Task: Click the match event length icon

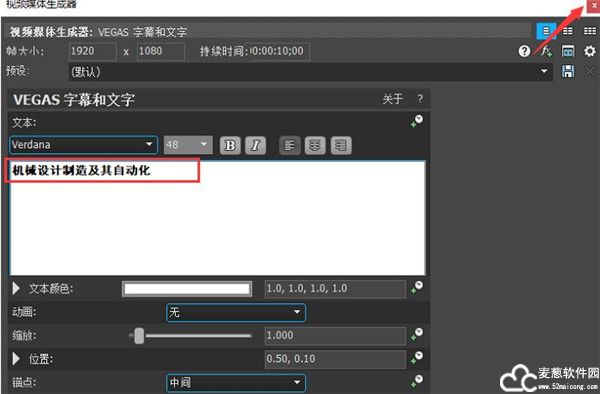Action: [568, 51]
